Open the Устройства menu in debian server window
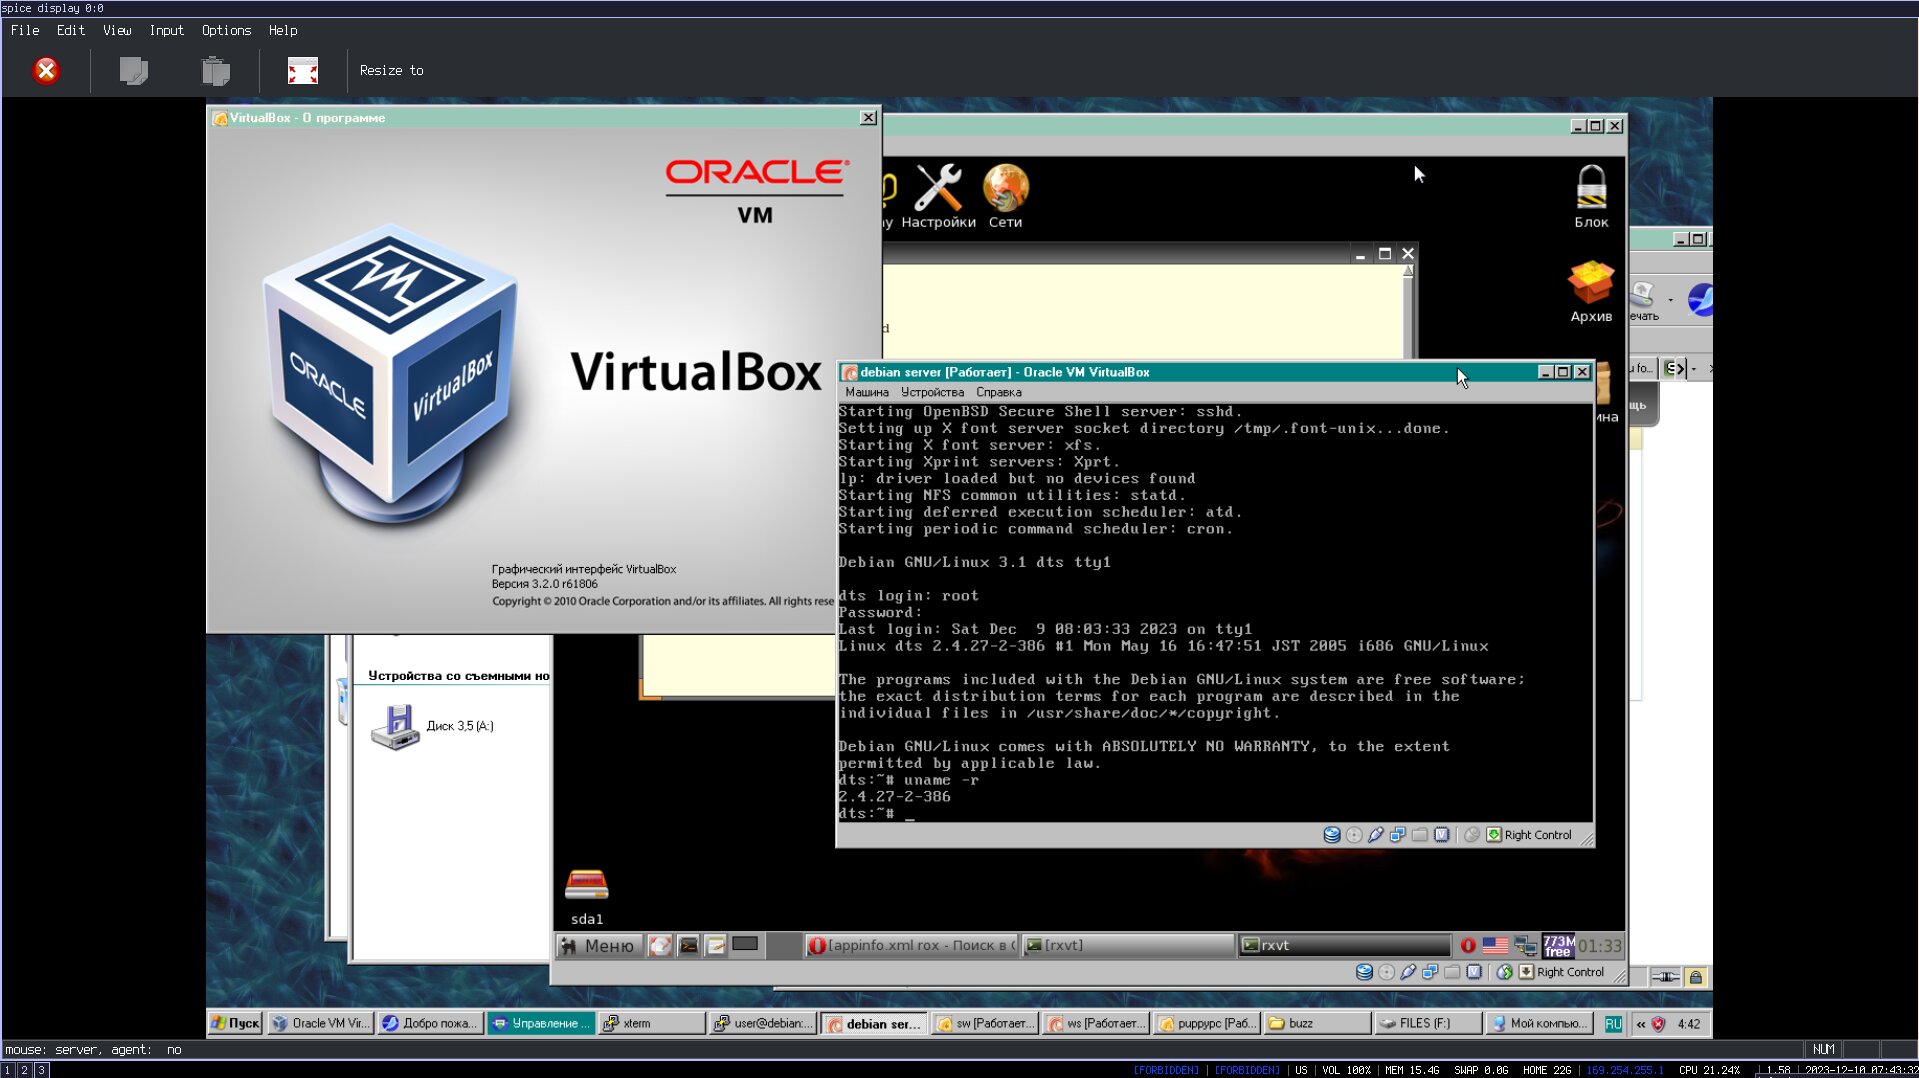The image size is (1919, 1078). [932, 392]
